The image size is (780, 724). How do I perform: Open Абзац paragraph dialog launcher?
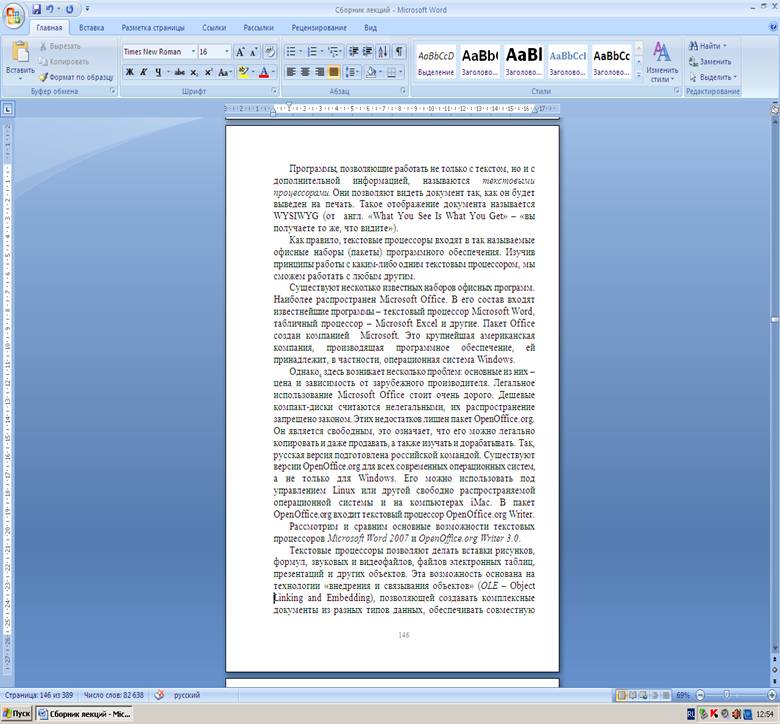point(403,91)
